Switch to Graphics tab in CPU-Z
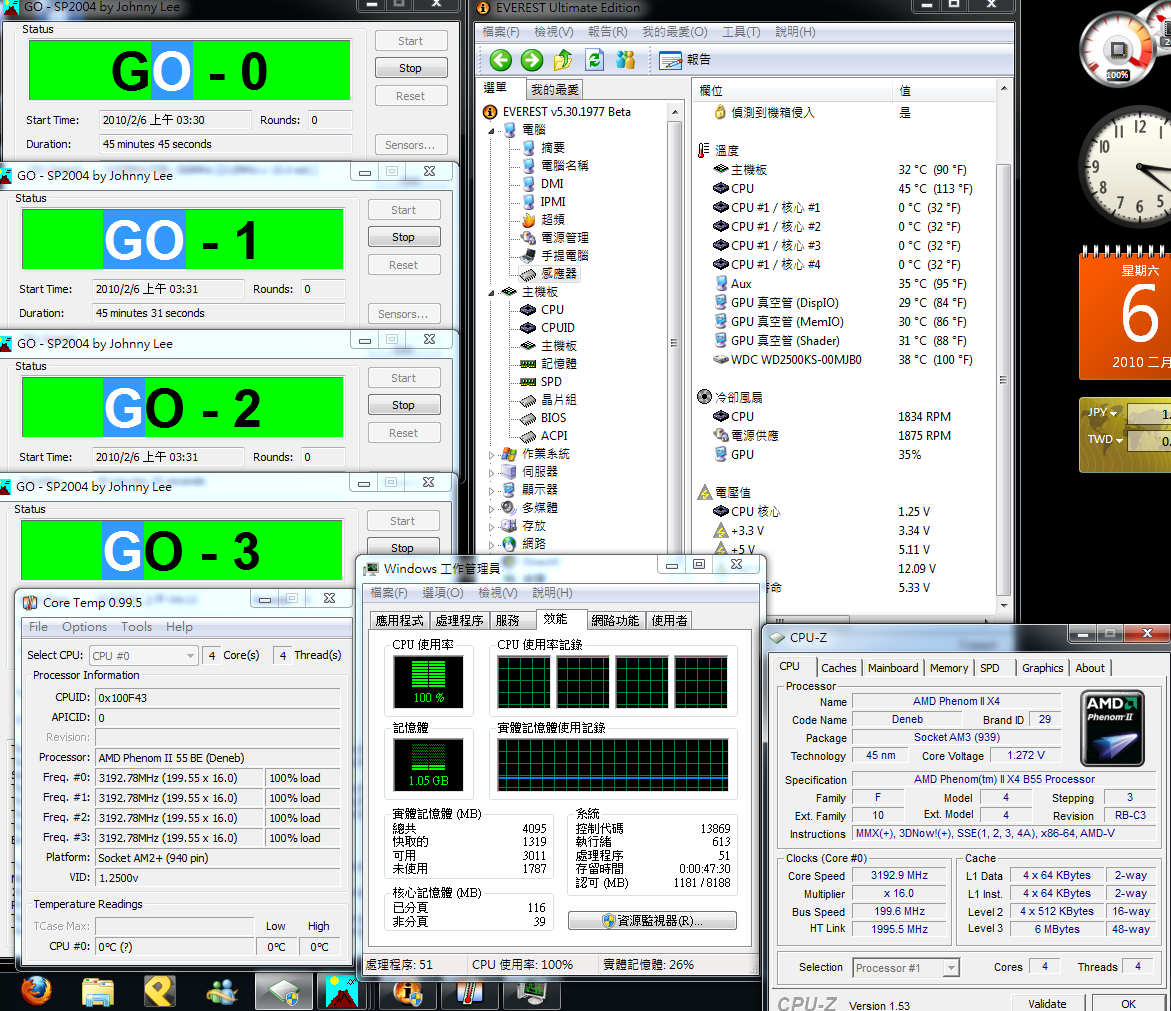1171x1011 pixels. click(x=1043, y=668)
